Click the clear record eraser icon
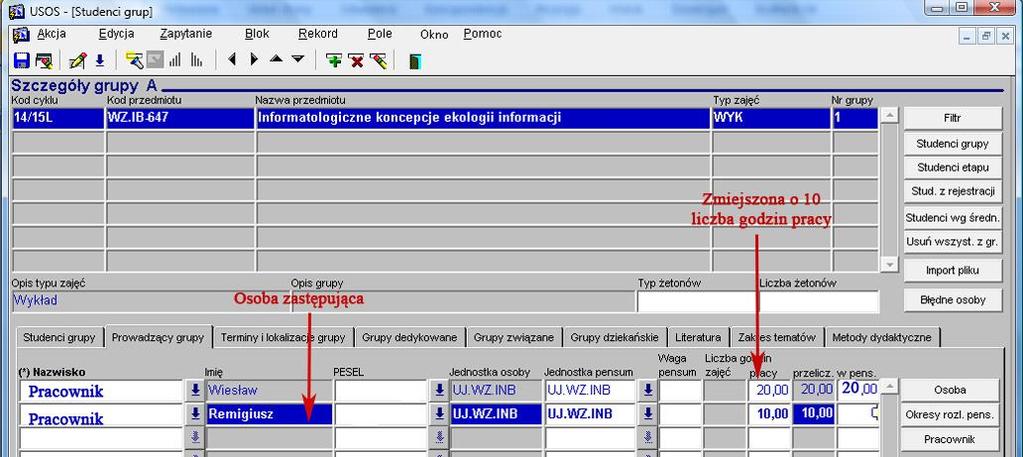The width and height of the screenshot is (1023, 457). (x=378, y=61)
